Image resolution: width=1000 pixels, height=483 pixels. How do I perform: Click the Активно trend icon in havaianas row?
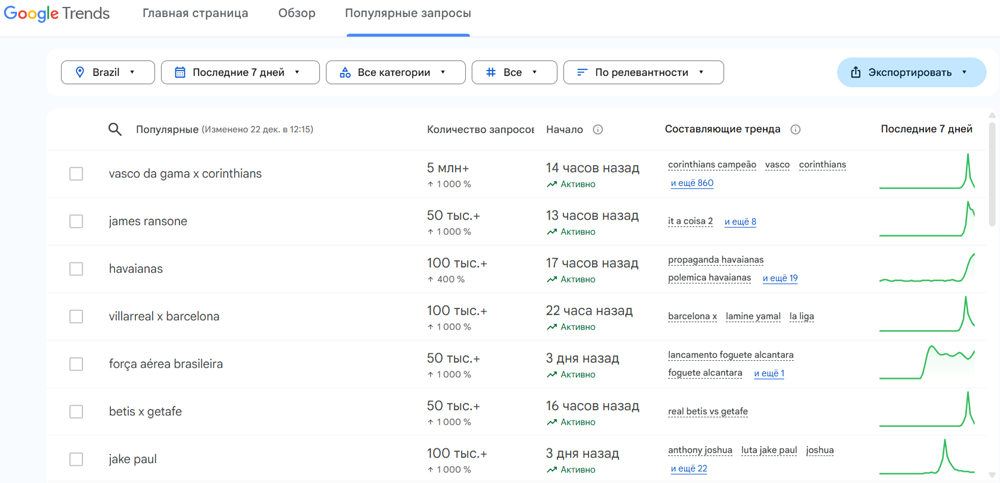pyautogui.click(x=552, y=279)
